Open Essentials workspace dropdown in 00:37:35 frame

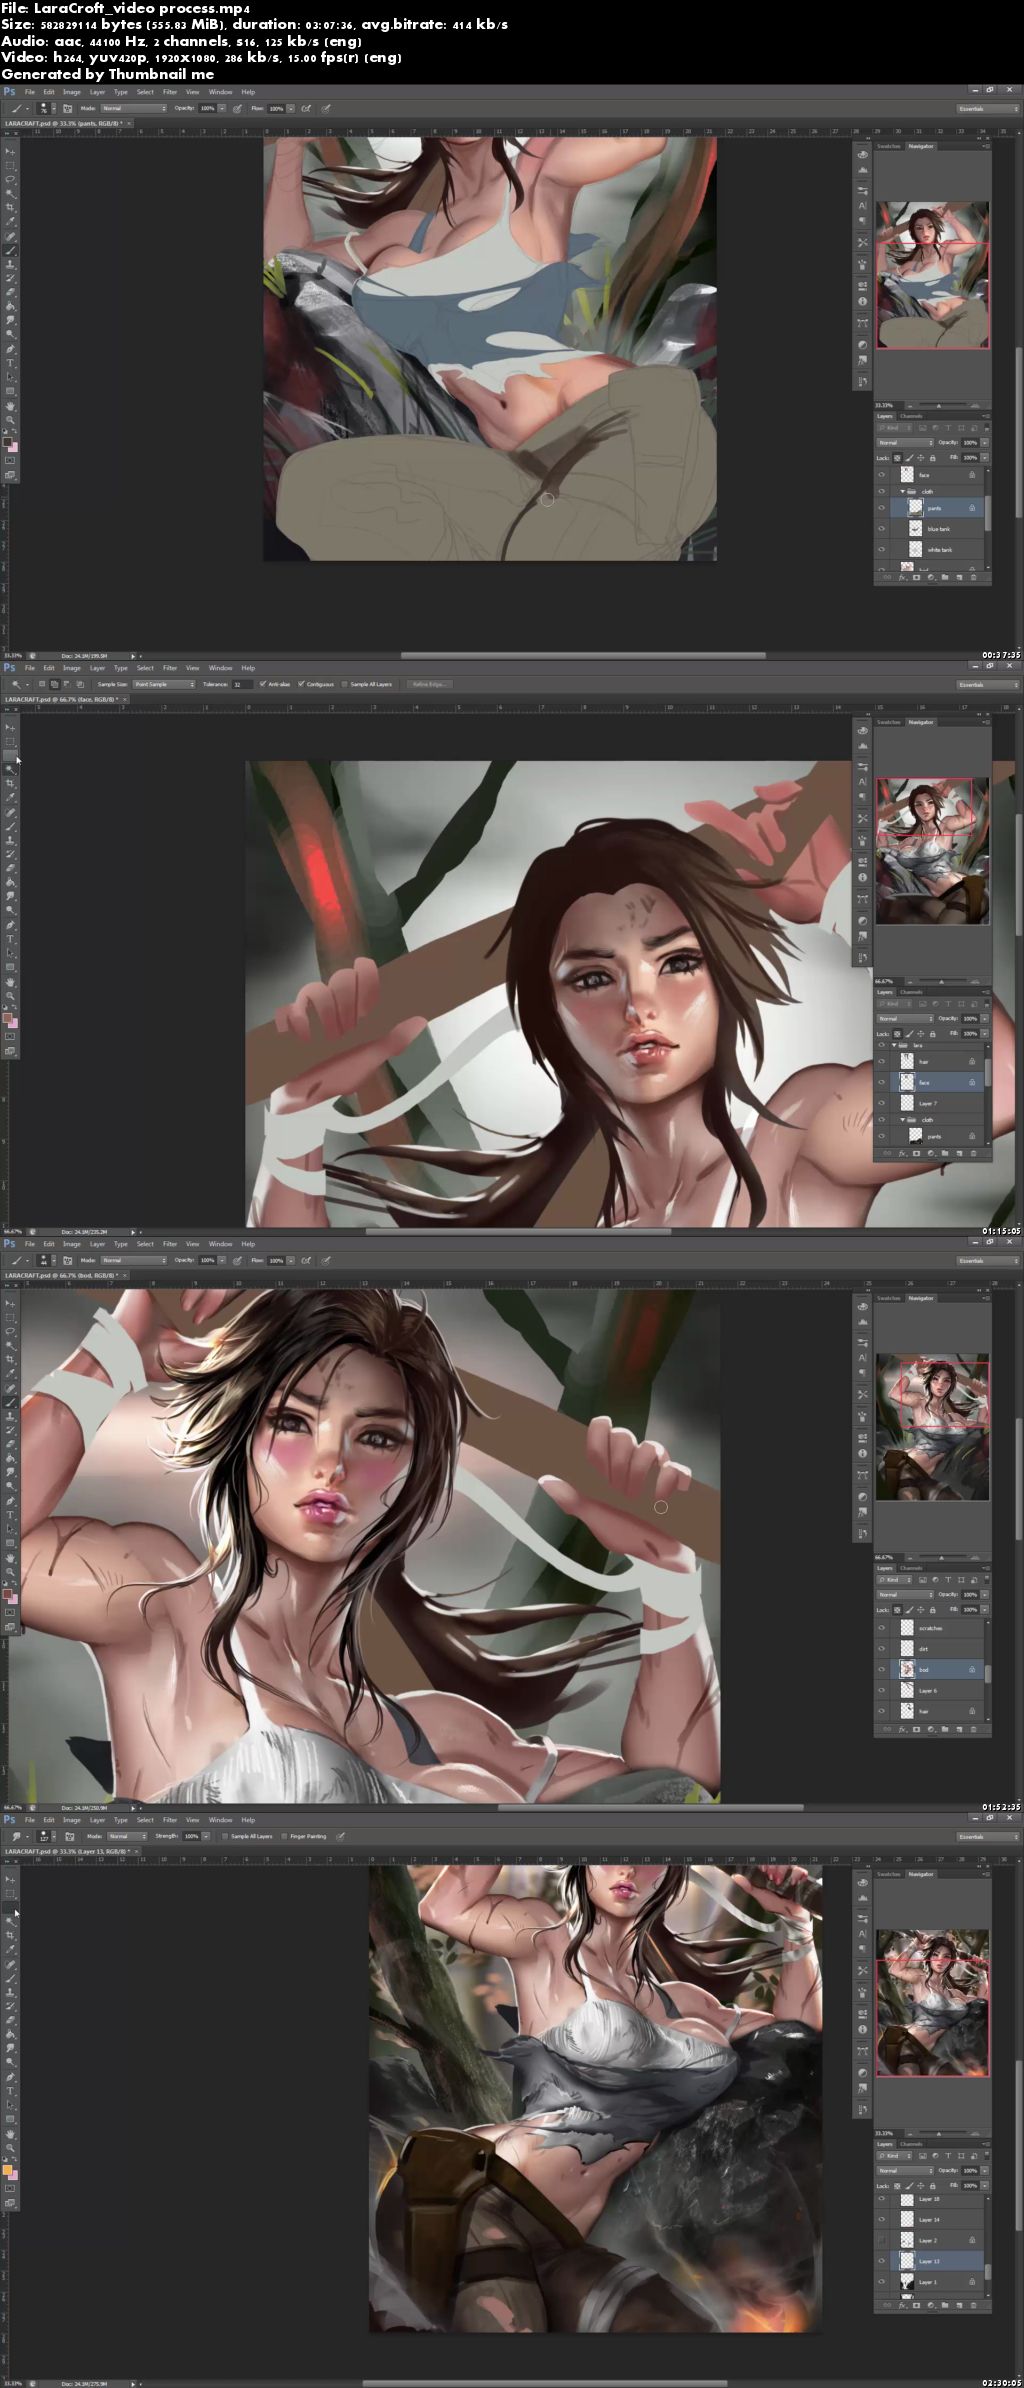(x=988, y=108)
